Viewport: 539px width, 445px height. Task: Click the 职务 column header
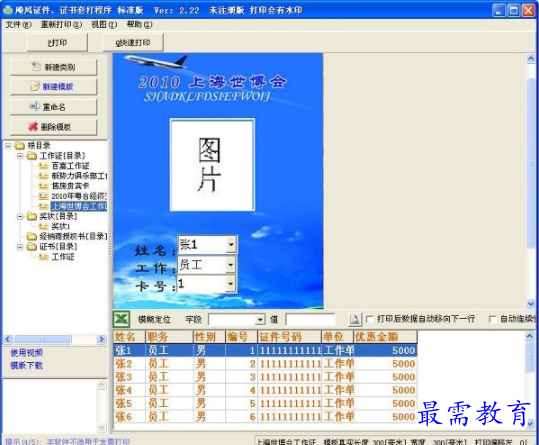(169, 337)
